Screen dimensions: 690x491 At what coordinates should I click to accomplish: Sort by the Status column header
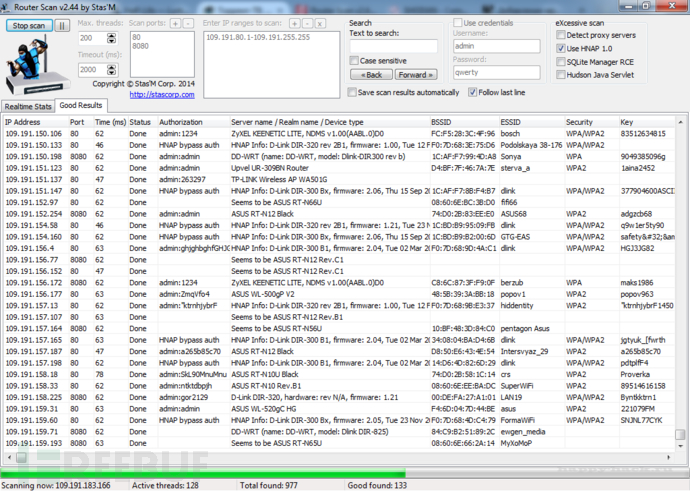(143, 122)
